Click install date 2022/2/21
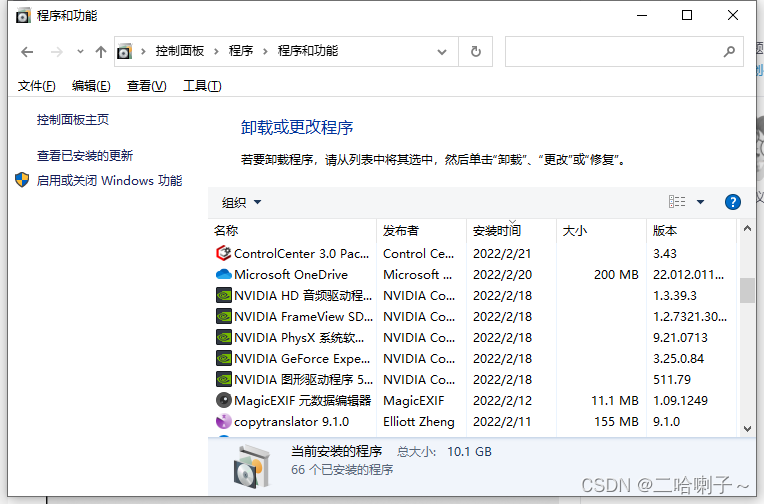 click(x=502, y=253)
